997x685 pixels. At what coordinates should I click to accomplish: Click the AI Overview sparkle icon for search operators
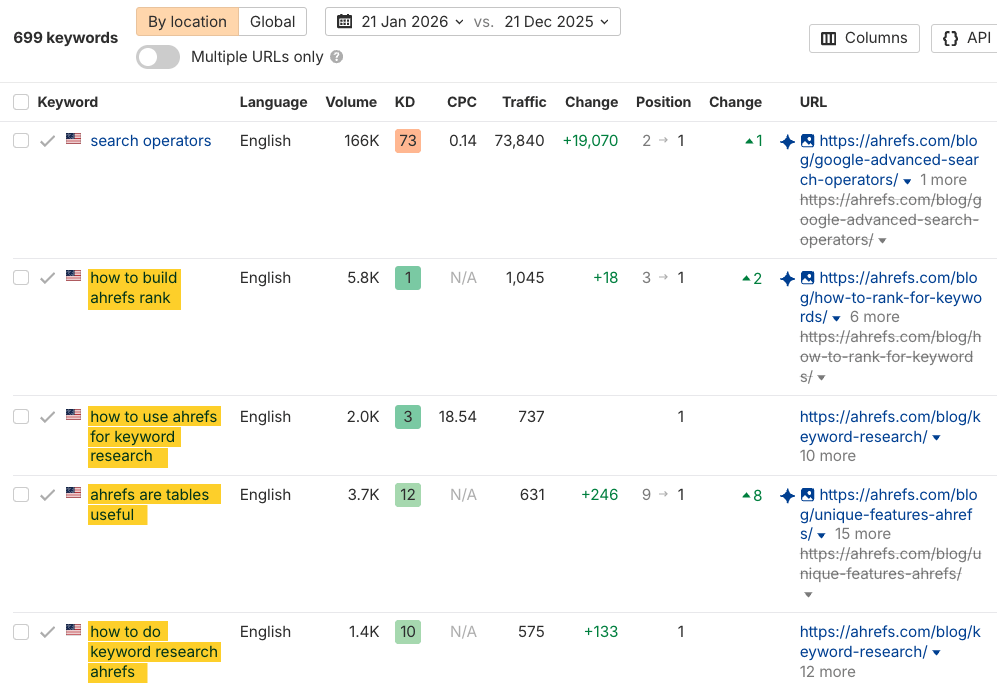pyautogui.click(x=787, y=141)
